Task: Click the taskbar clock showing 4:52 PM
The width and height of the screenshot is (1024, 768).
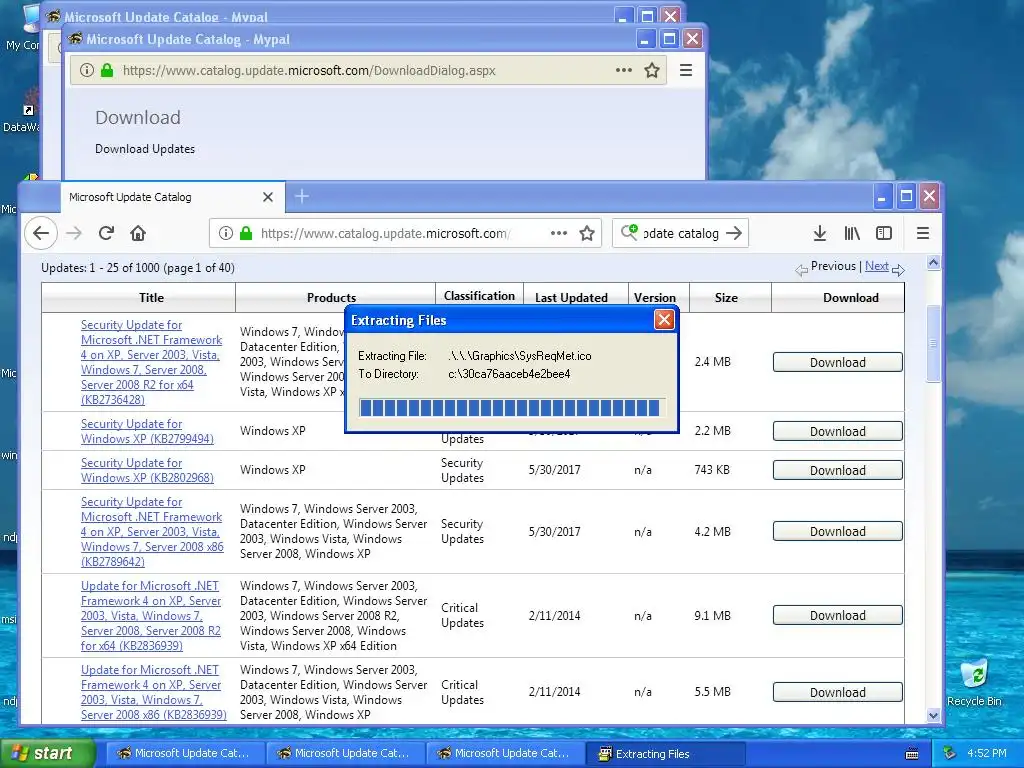Action: (987, 753)
